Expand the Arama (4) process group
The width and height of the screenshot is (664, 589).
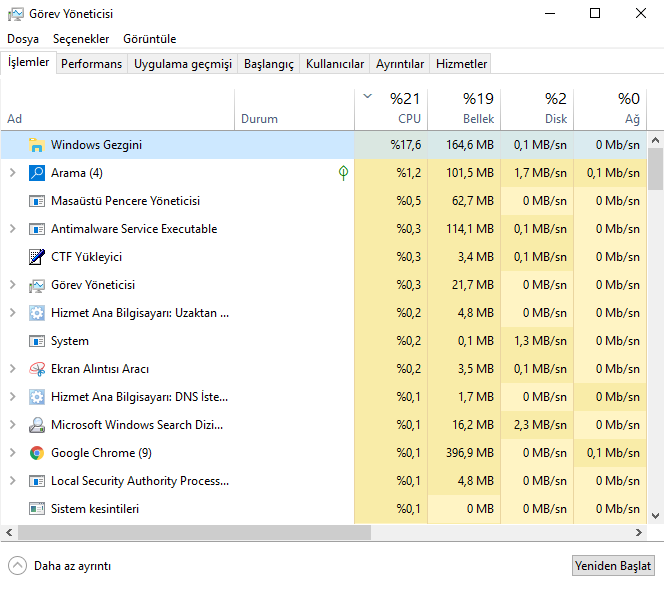click(x=13, y=173)
